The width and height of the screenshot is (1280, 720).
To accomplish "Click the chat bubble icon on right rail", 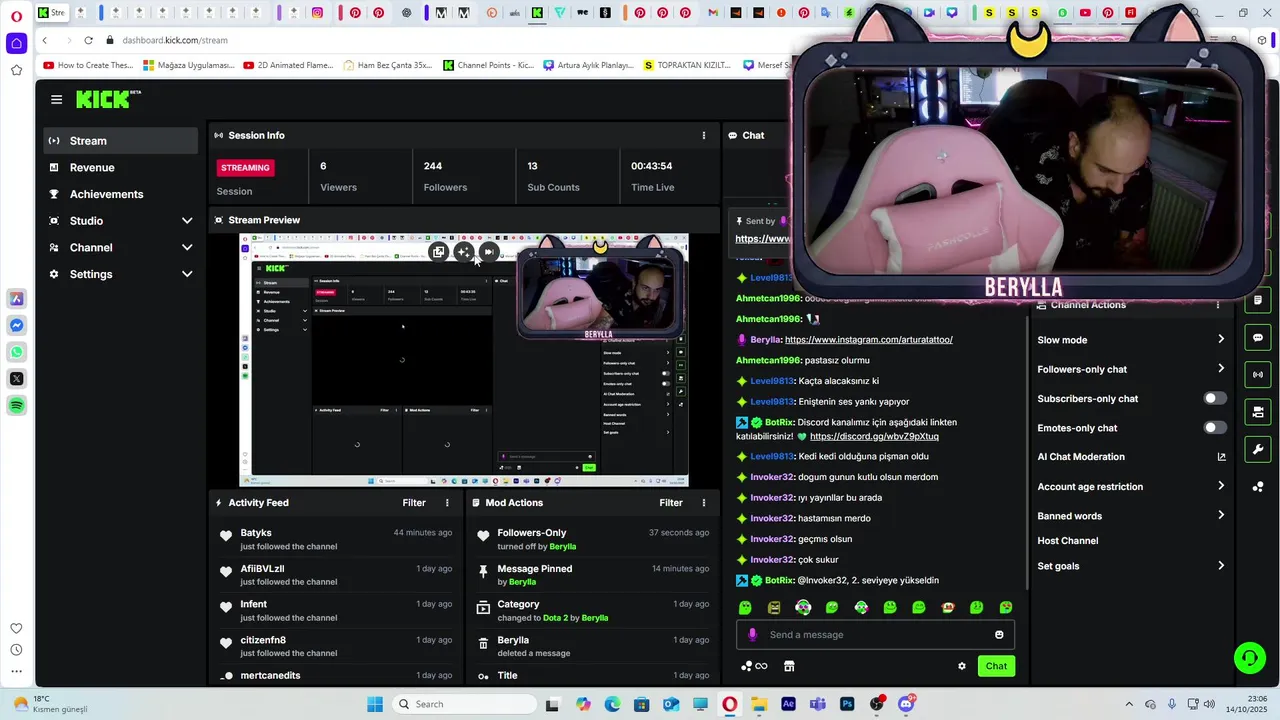I will pos(1258,338).
